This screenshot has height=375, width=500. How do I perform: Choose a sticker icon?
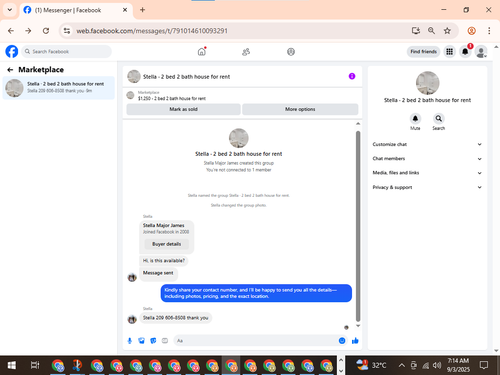point(153,341)
